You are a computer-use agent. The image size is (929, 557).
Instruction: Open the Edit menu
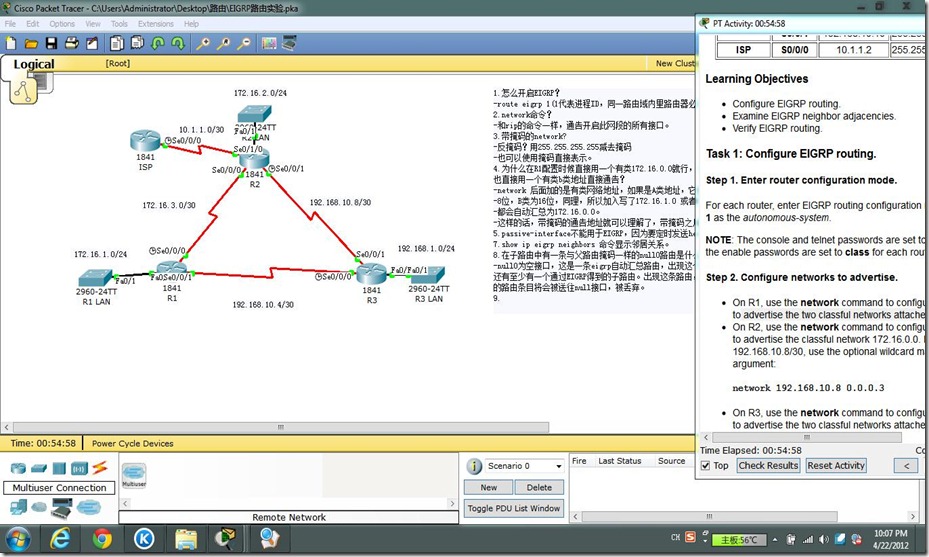pos(33,24)
